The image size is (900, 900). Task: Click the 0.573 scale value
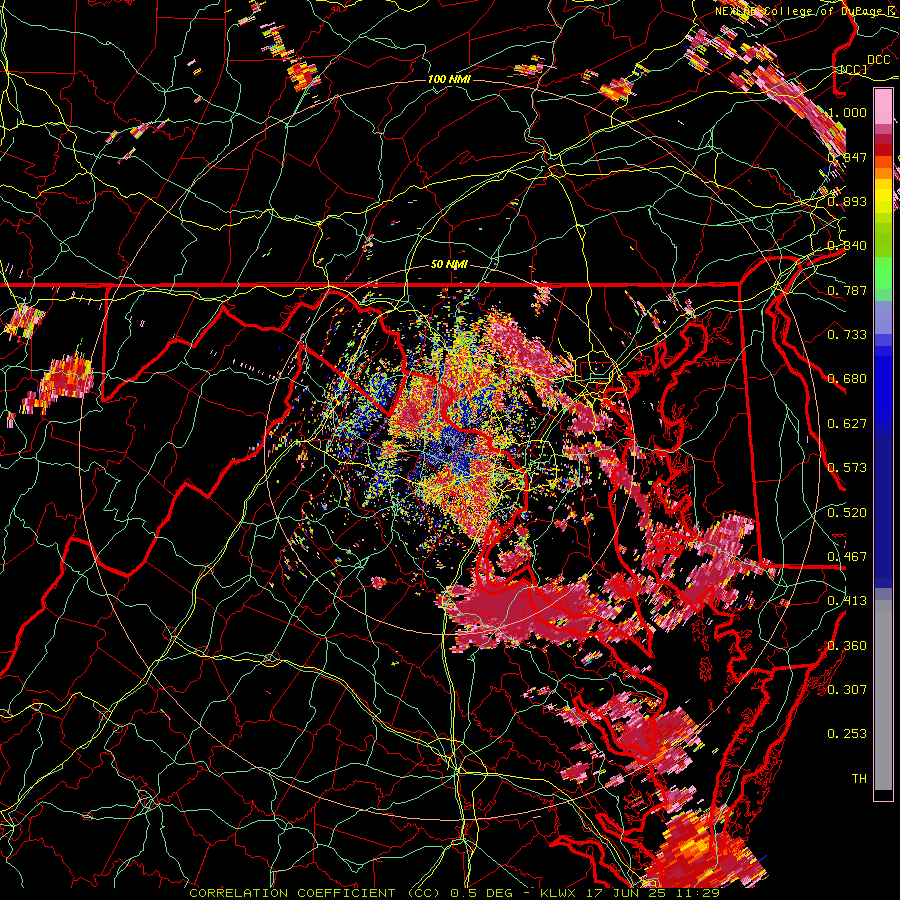[x=847, y=468]
